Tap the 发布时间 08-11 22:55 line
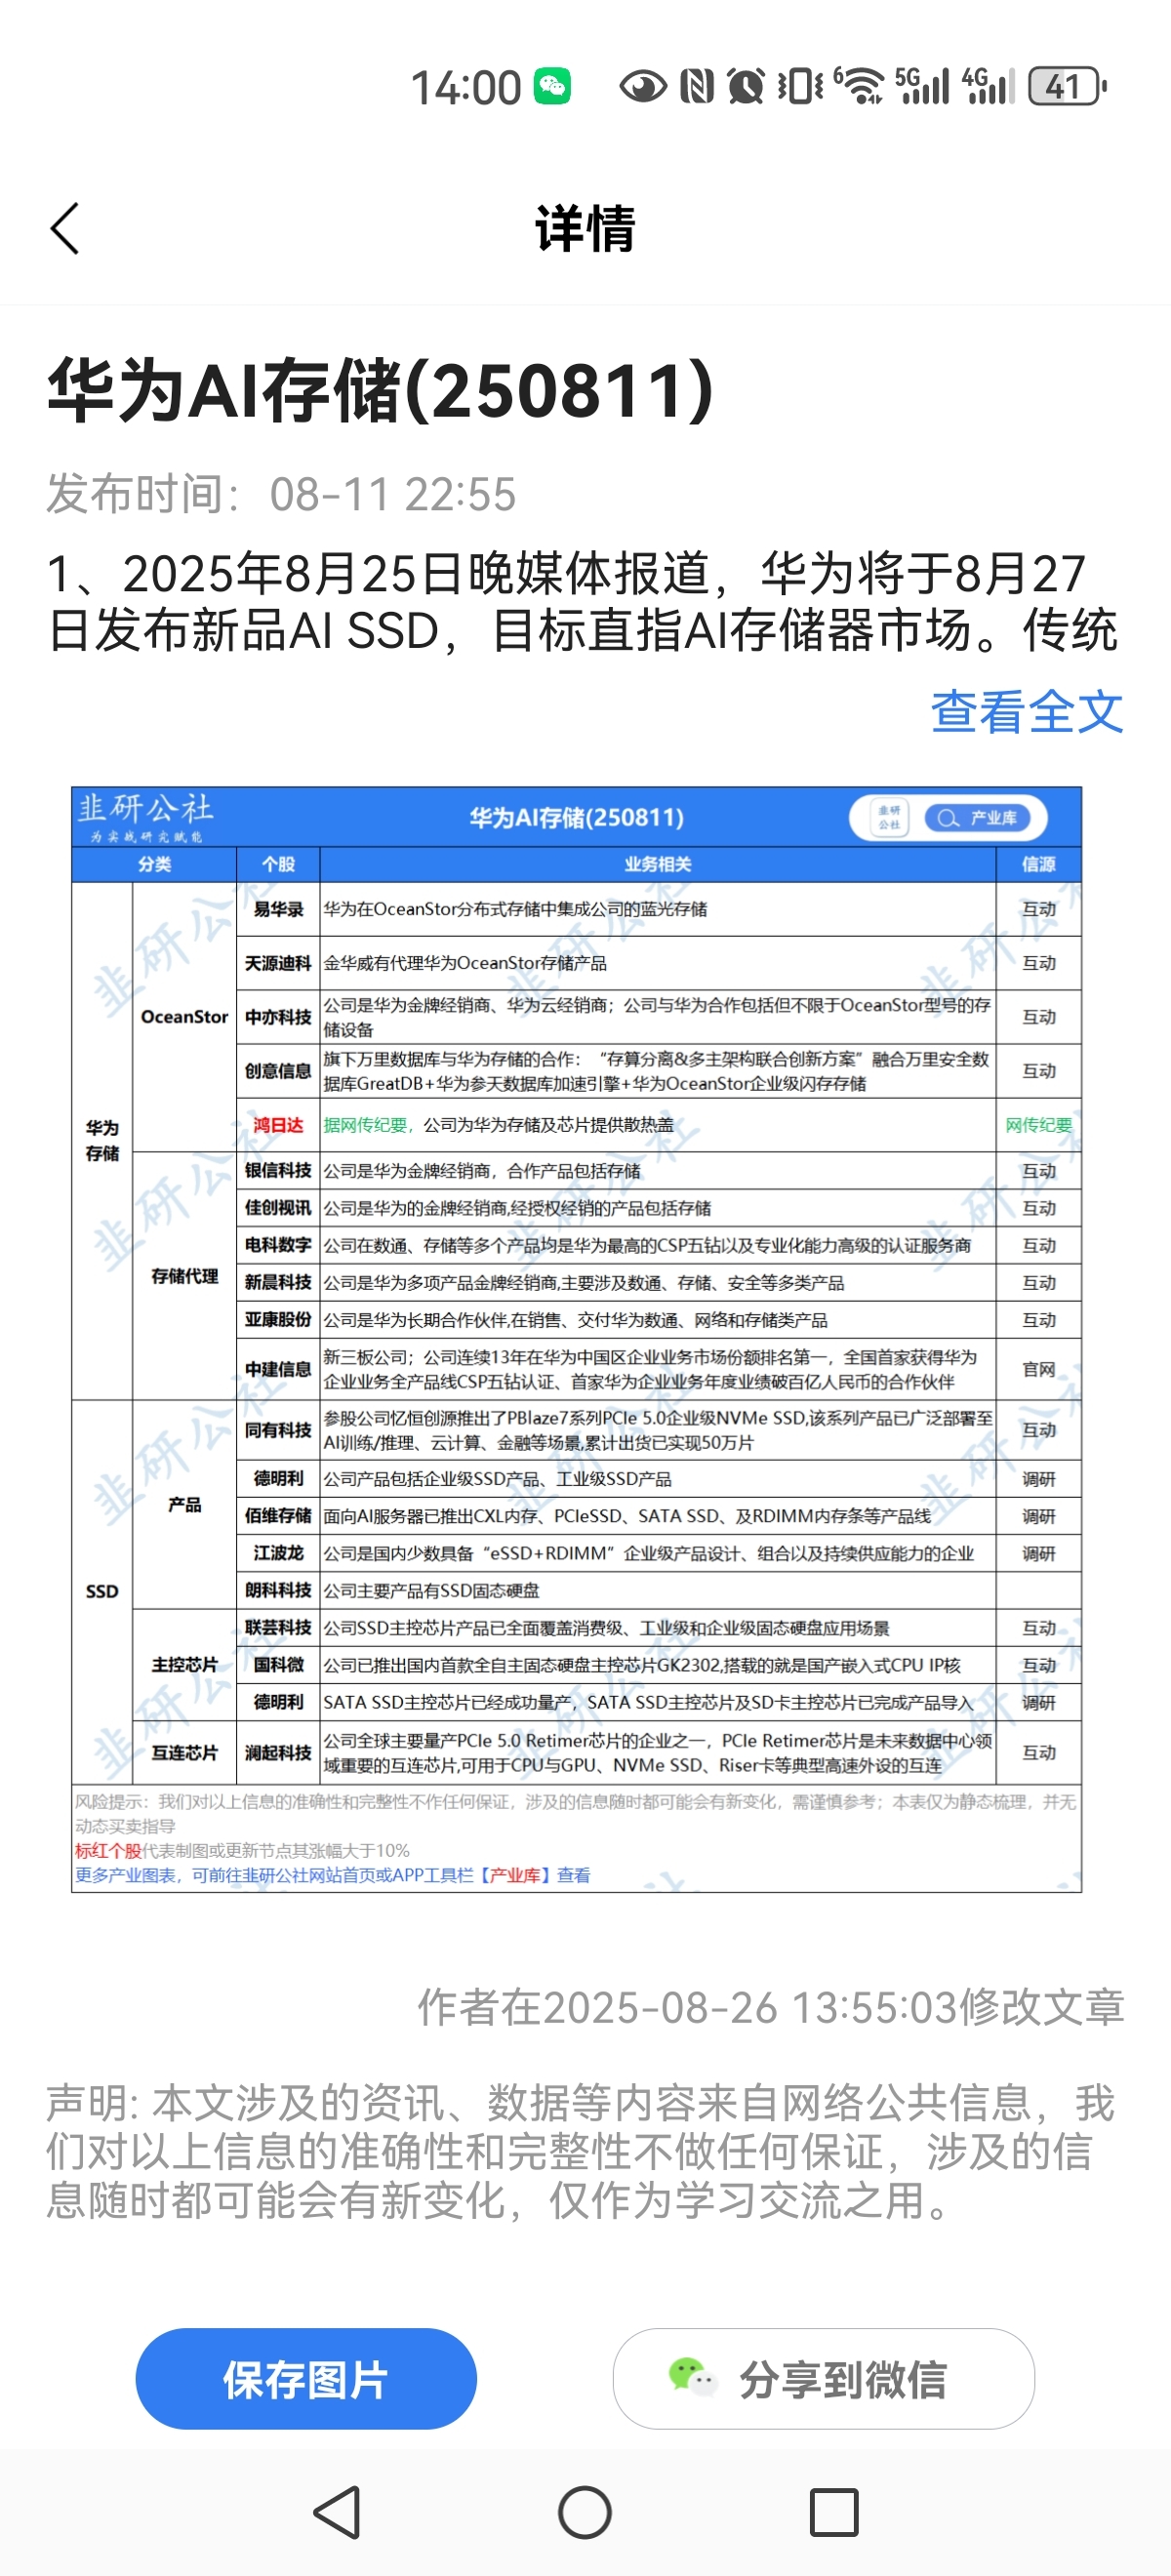The height and width of the screenshot is (2576, 1171). 281,494
